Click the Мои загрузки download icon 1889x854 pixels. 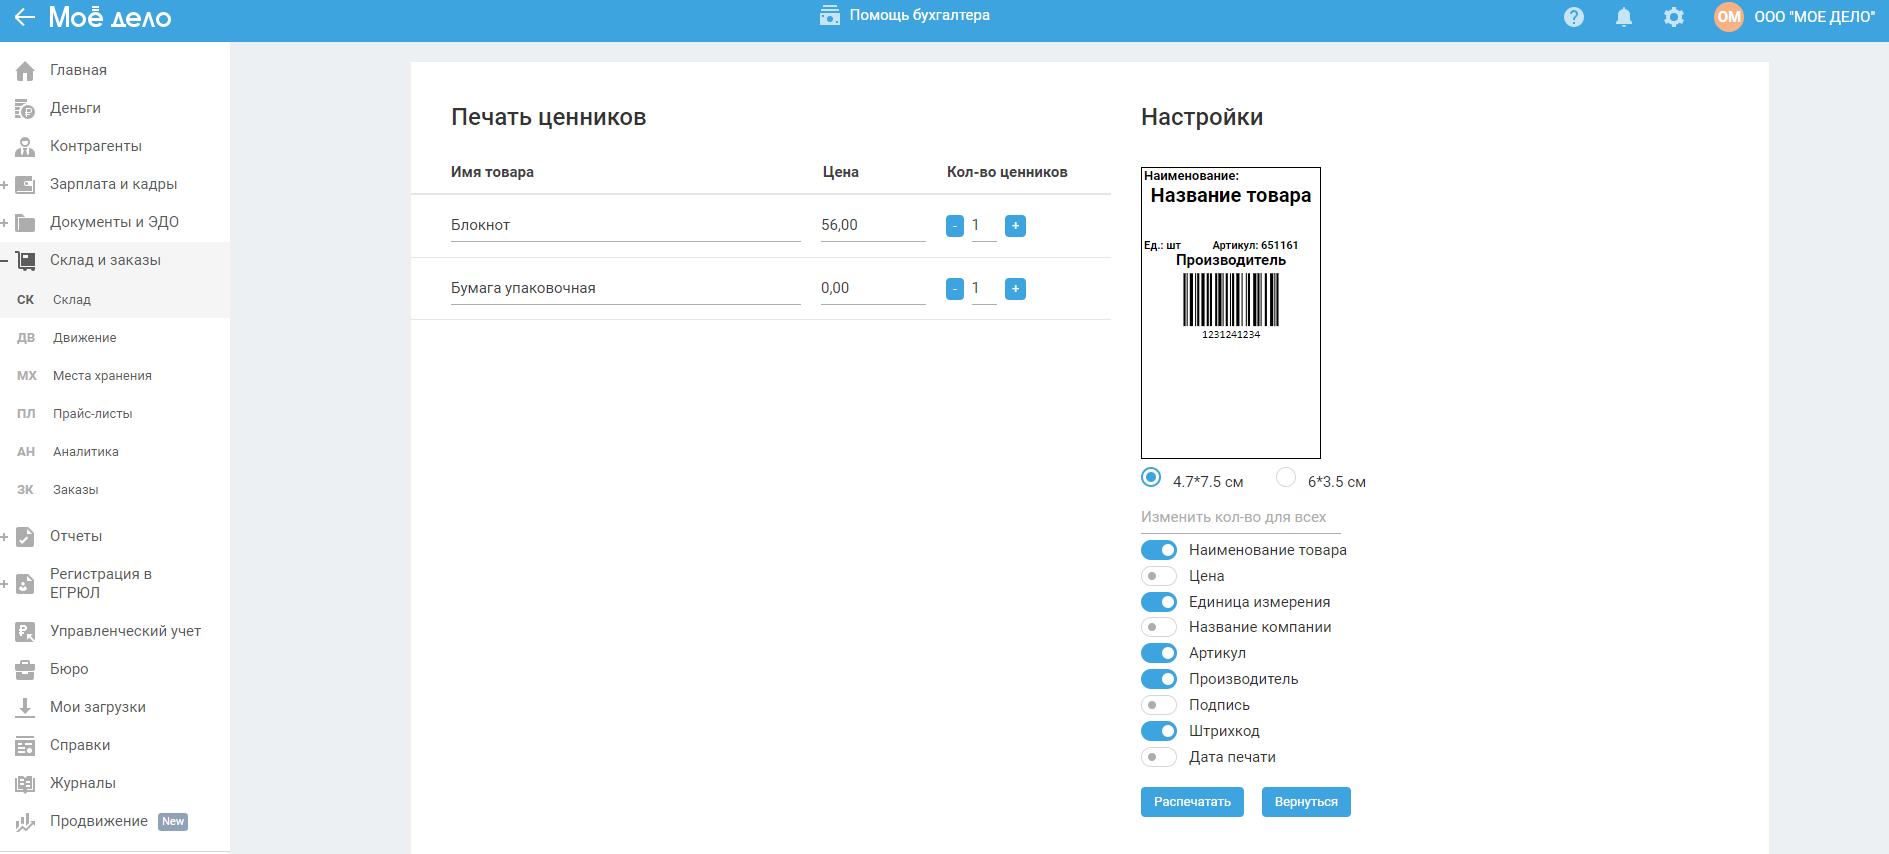click(25, 707)
